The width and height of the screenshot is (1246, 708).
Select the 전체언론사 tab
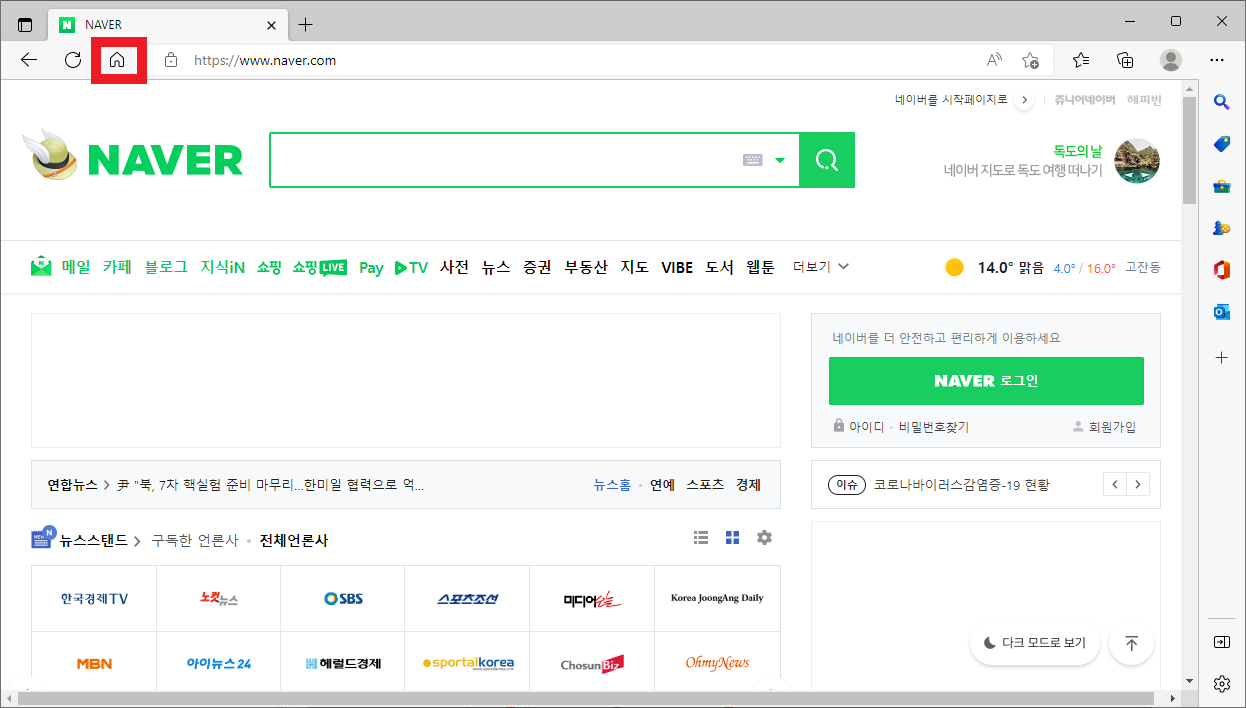tap(294, 540)
